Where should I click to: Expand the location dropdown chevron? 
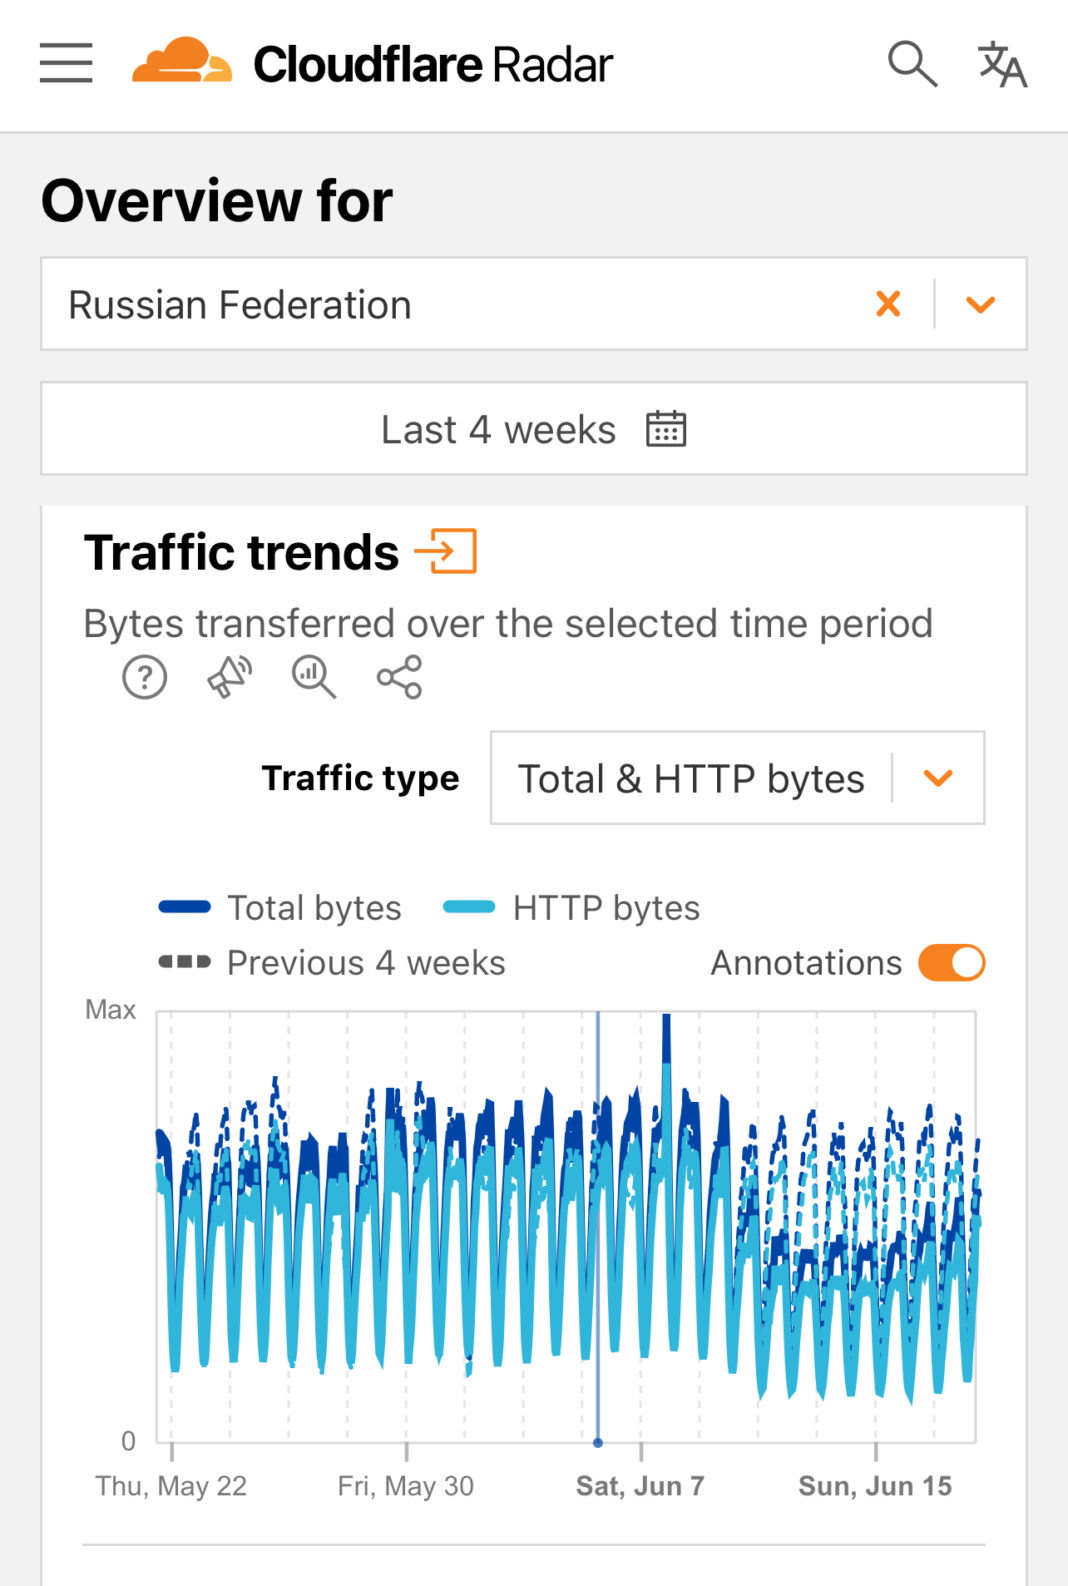click(x=981, y=304)
